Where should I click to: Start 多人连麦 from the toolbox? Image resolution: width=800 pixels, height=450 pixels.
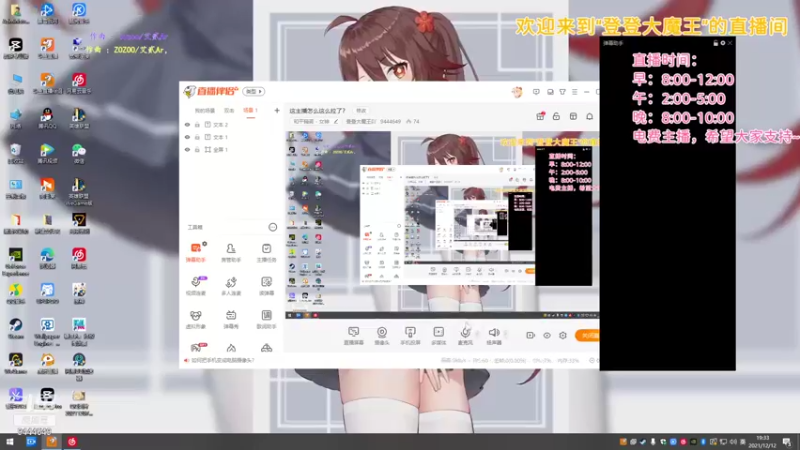231,286
